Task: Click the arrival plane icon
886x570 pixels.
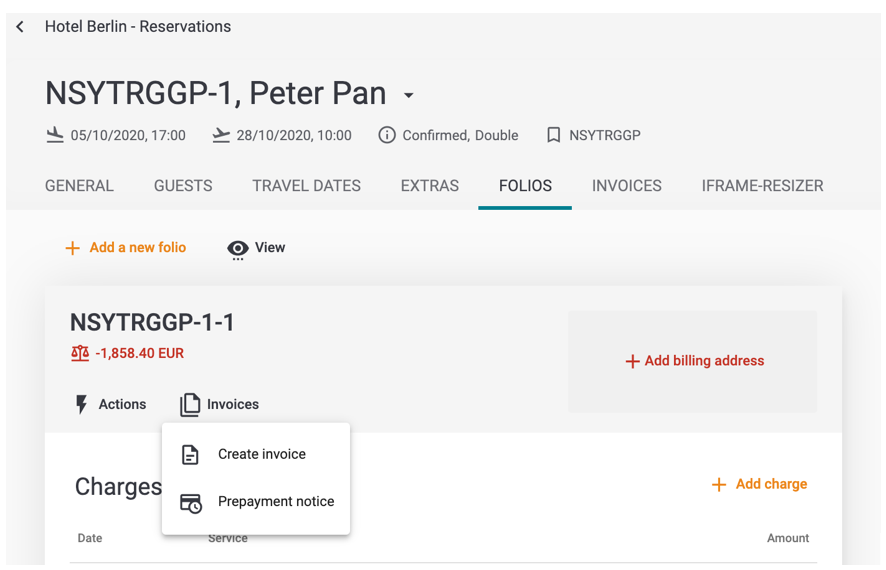Action: coord(55,135)
